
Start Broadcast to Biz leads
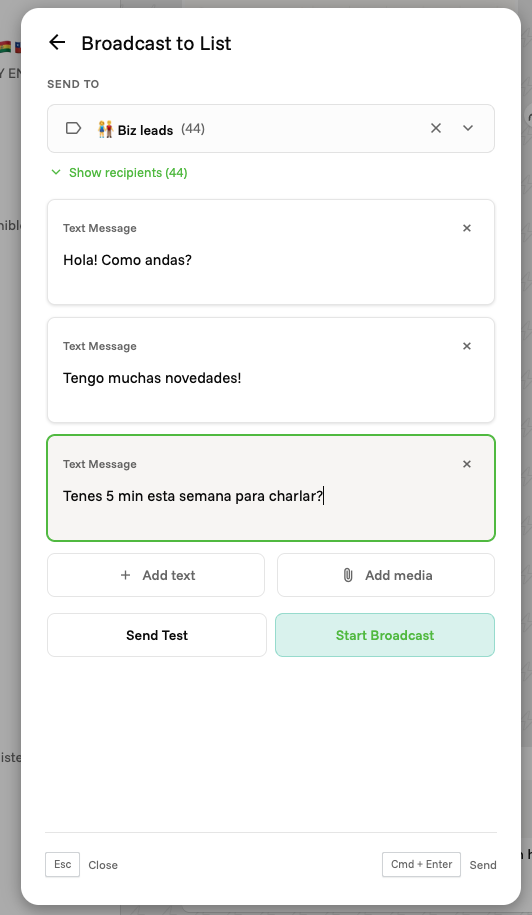(385, 635)
